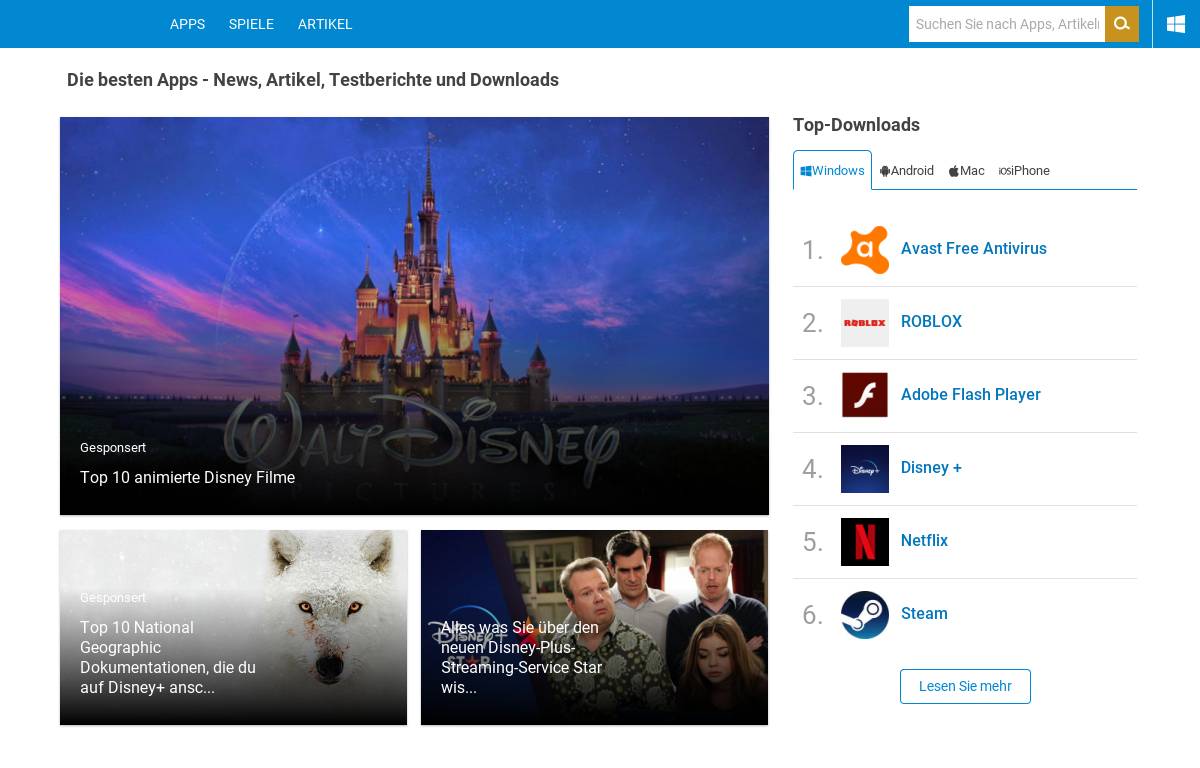
Task: Go to the ARTIKEL menu item
Action: coord(325,24)
